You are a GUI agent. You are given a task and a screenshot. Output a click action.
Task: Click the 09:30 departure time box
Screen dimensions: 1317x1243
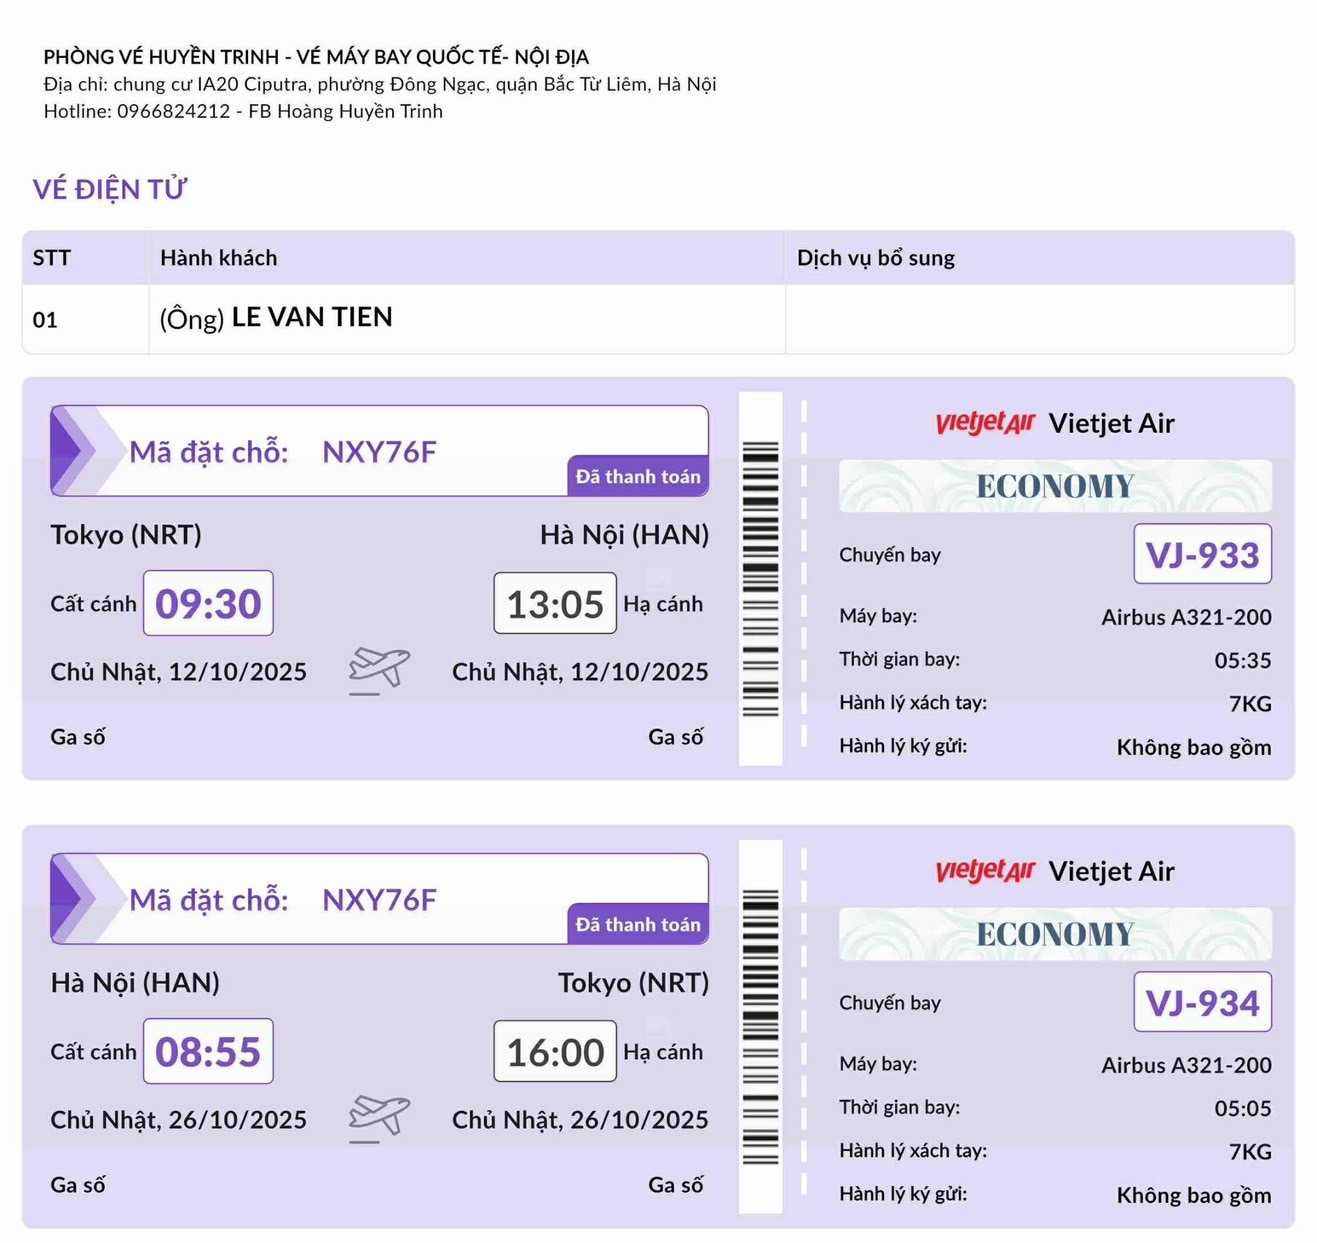tap(208, 603)
